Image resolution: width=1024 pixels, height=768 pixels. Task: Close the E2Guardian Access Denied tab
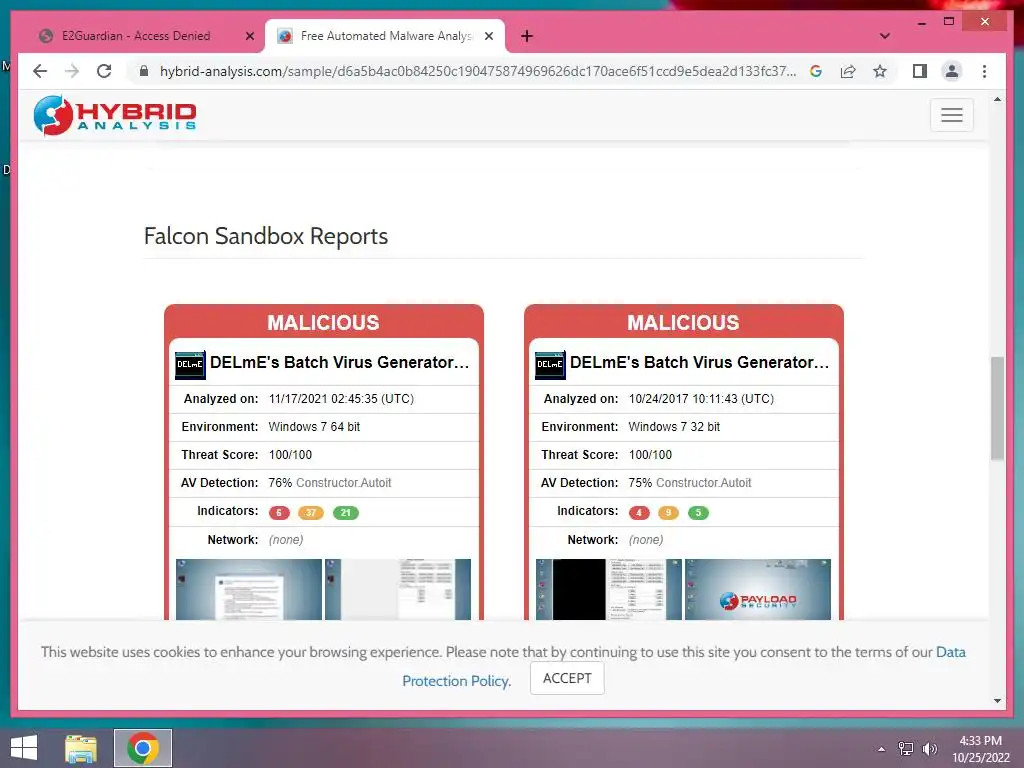[x=249, y=36]
